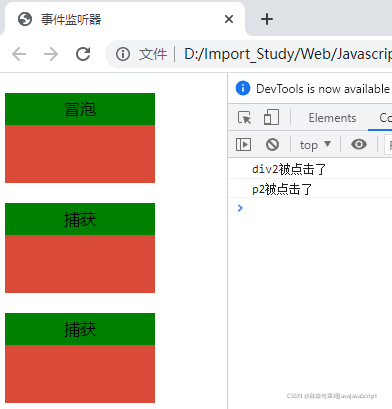Click the address bar file path

[x=288, y=54]
